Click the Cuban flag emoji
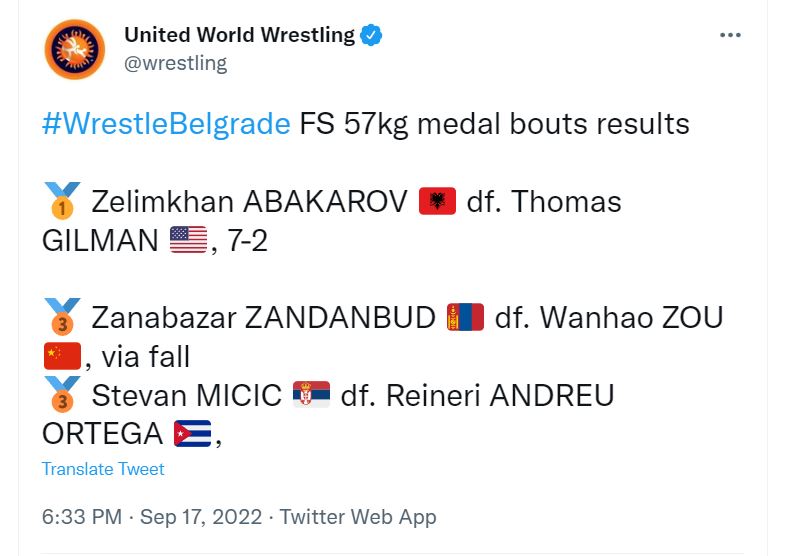The height and width of the screenshot is (556, 795). click(x=191, y=433)
